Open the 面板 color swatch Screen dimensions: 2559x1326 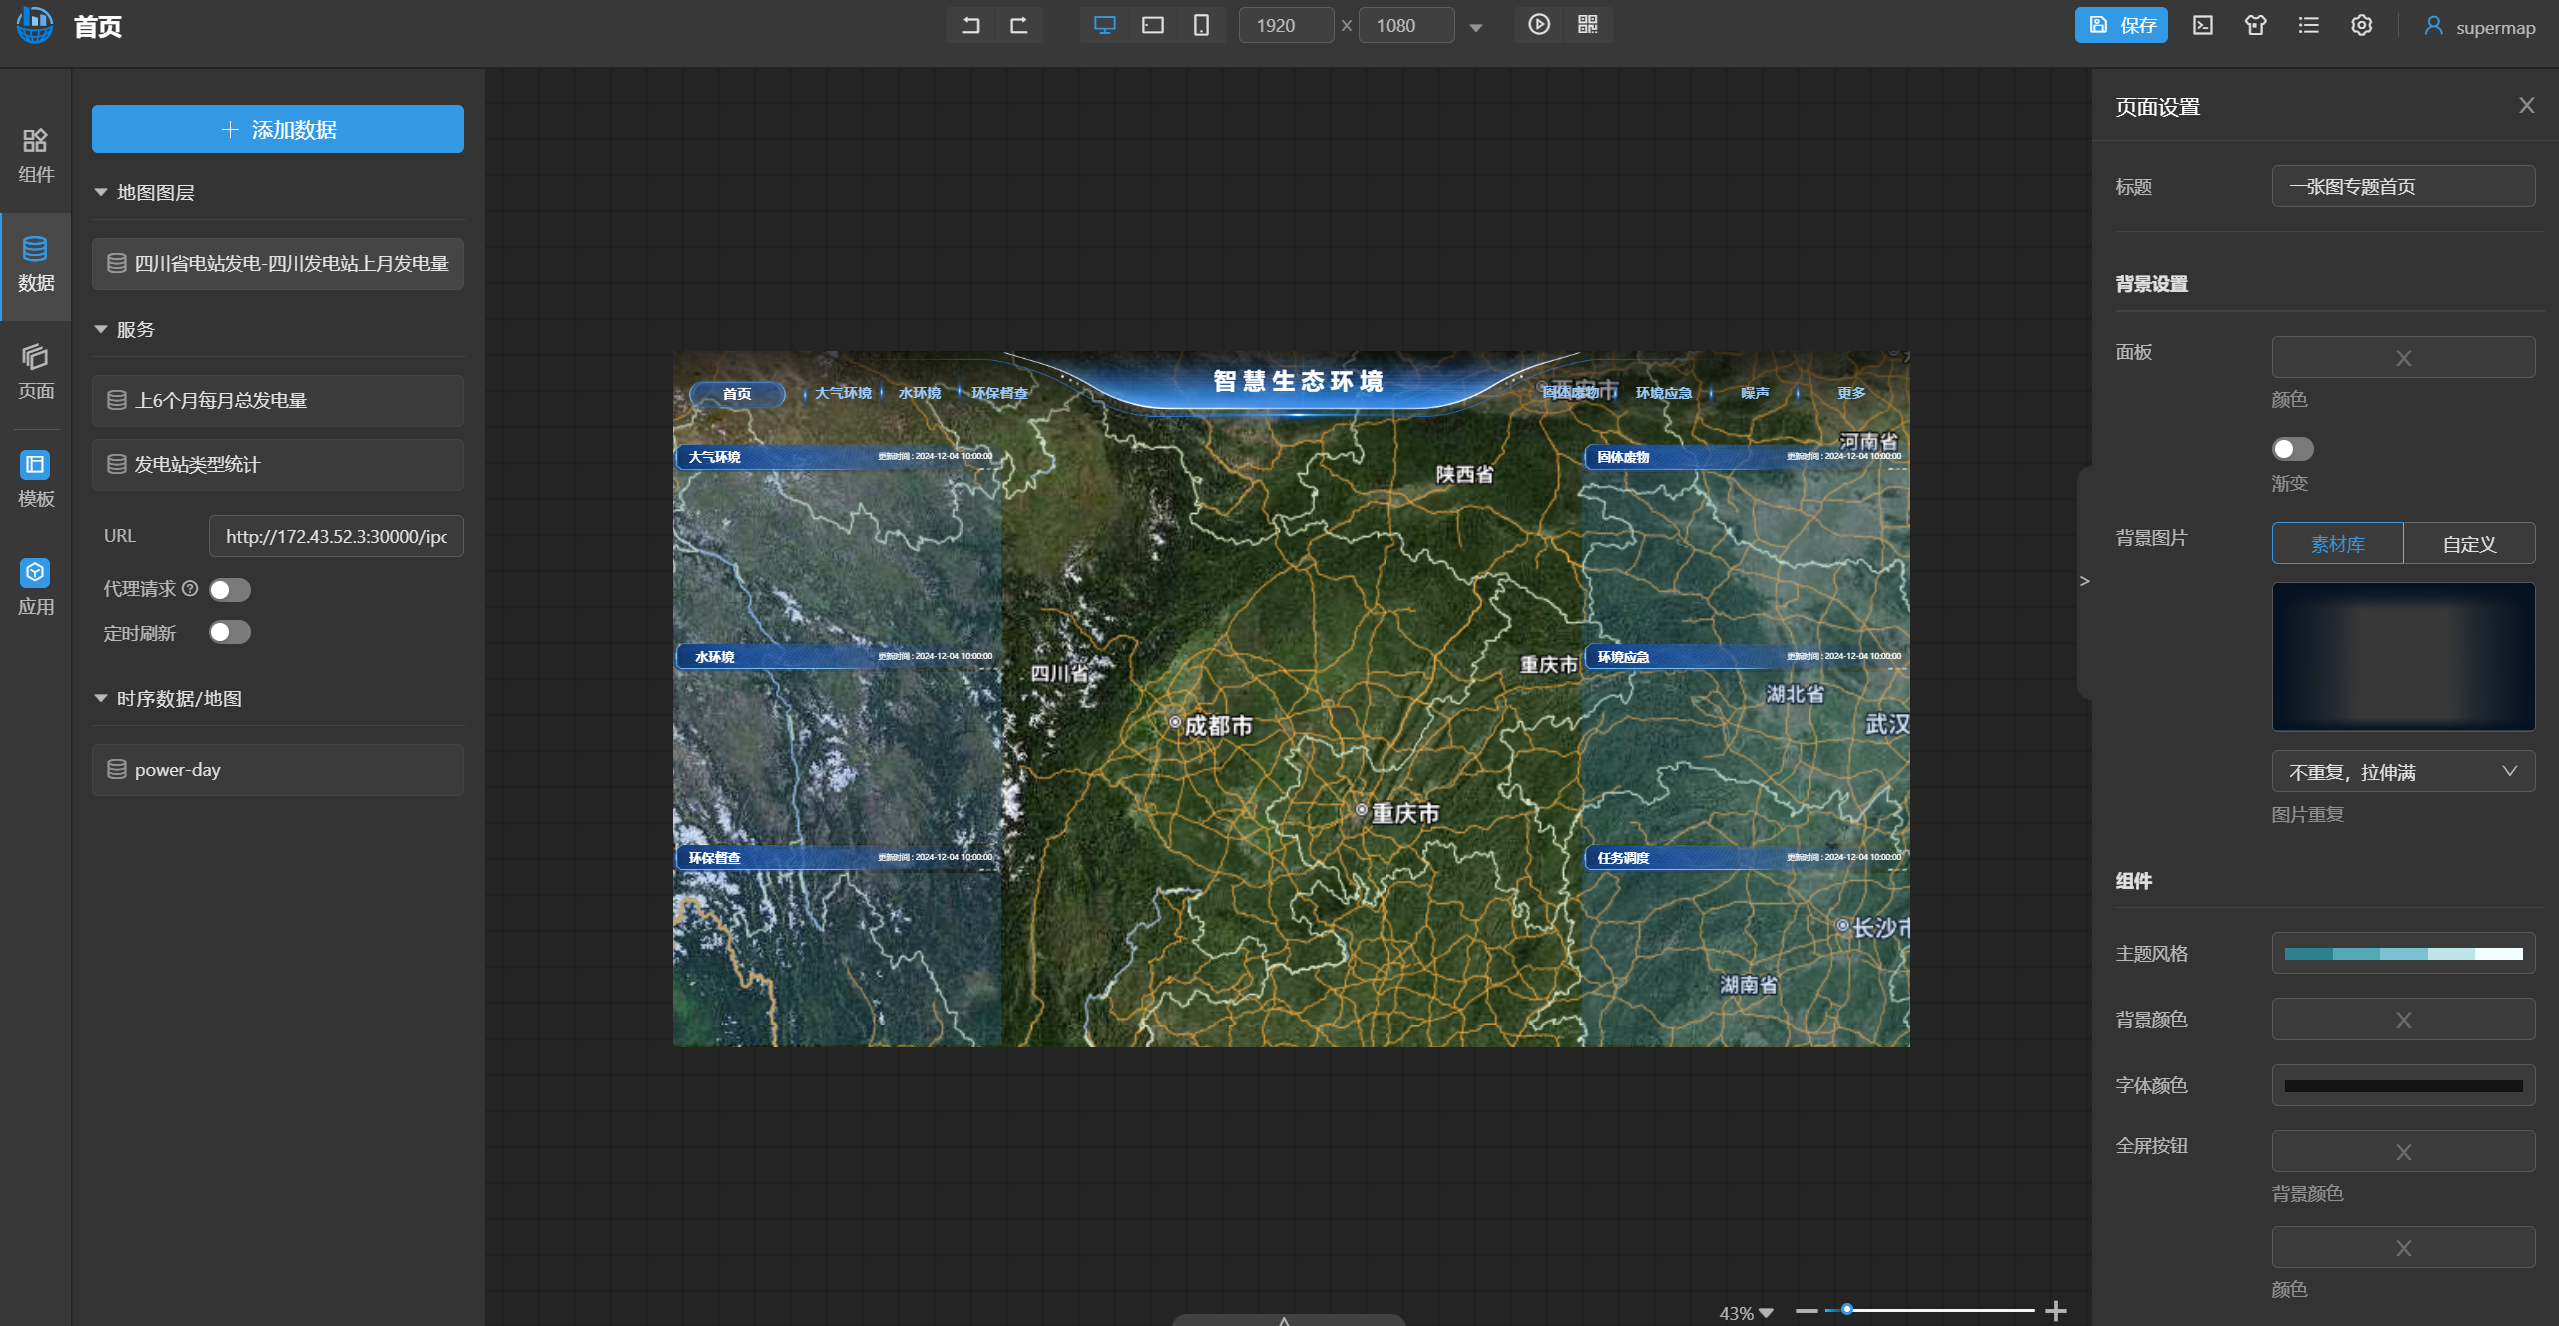[x=2402, y=357]
